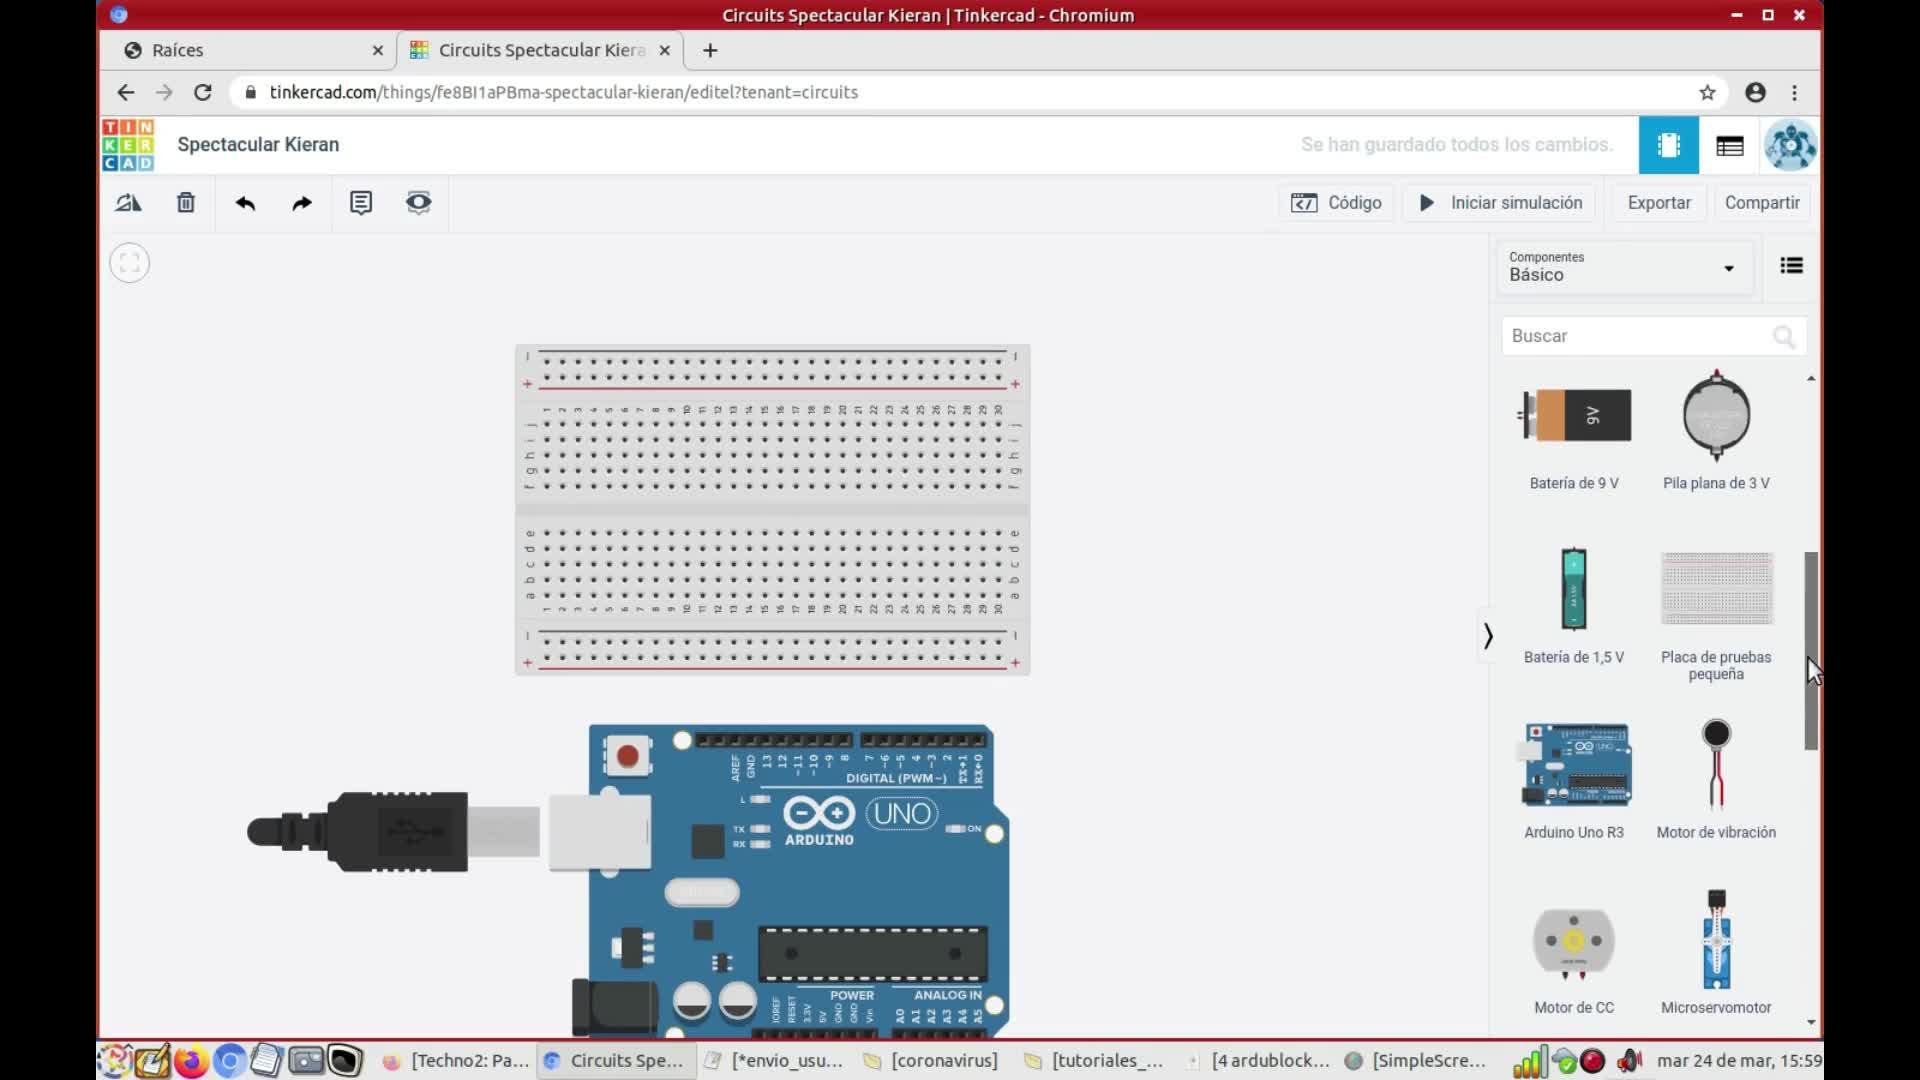The height and width of the screenshot is (1080, 1920).
Task: Bookmark this page with star icon
Action: pyautogui.click(x=1707, y=92)
